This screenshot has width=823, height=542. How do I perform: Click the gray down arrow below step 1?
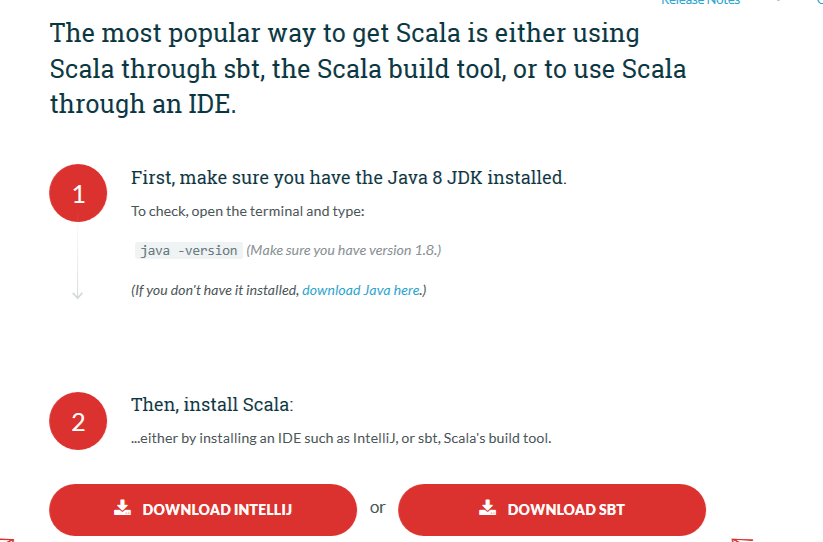coord(78,293)
